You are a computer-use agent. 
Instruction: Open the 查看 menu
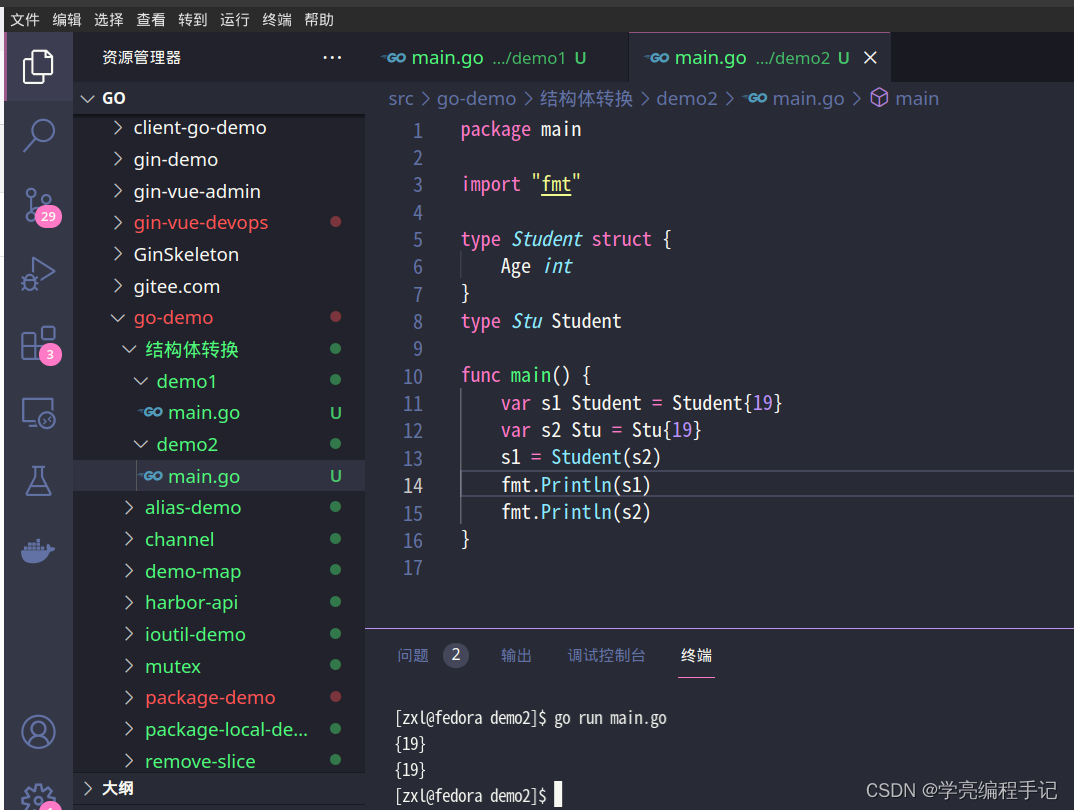tap(151, 19)
